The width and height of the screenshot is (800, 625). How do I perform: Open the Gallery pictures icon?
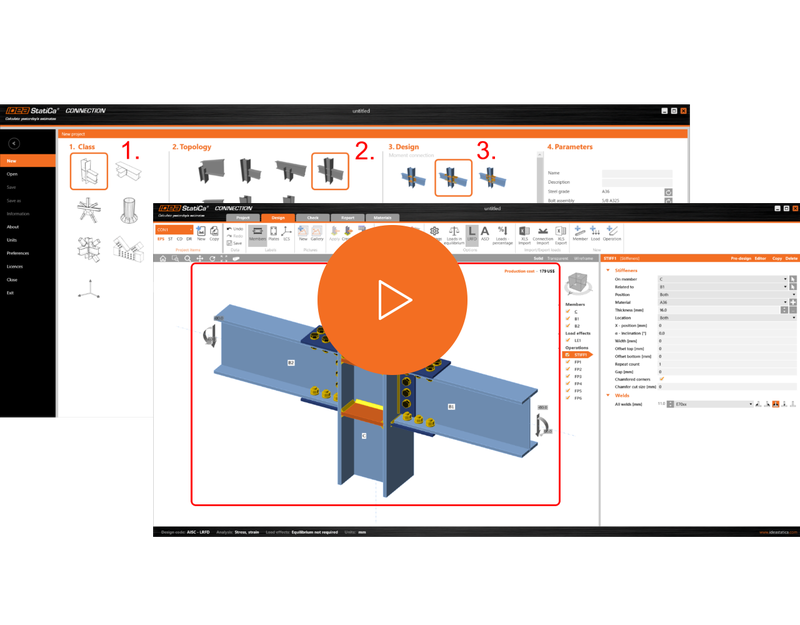coord(317,233)
